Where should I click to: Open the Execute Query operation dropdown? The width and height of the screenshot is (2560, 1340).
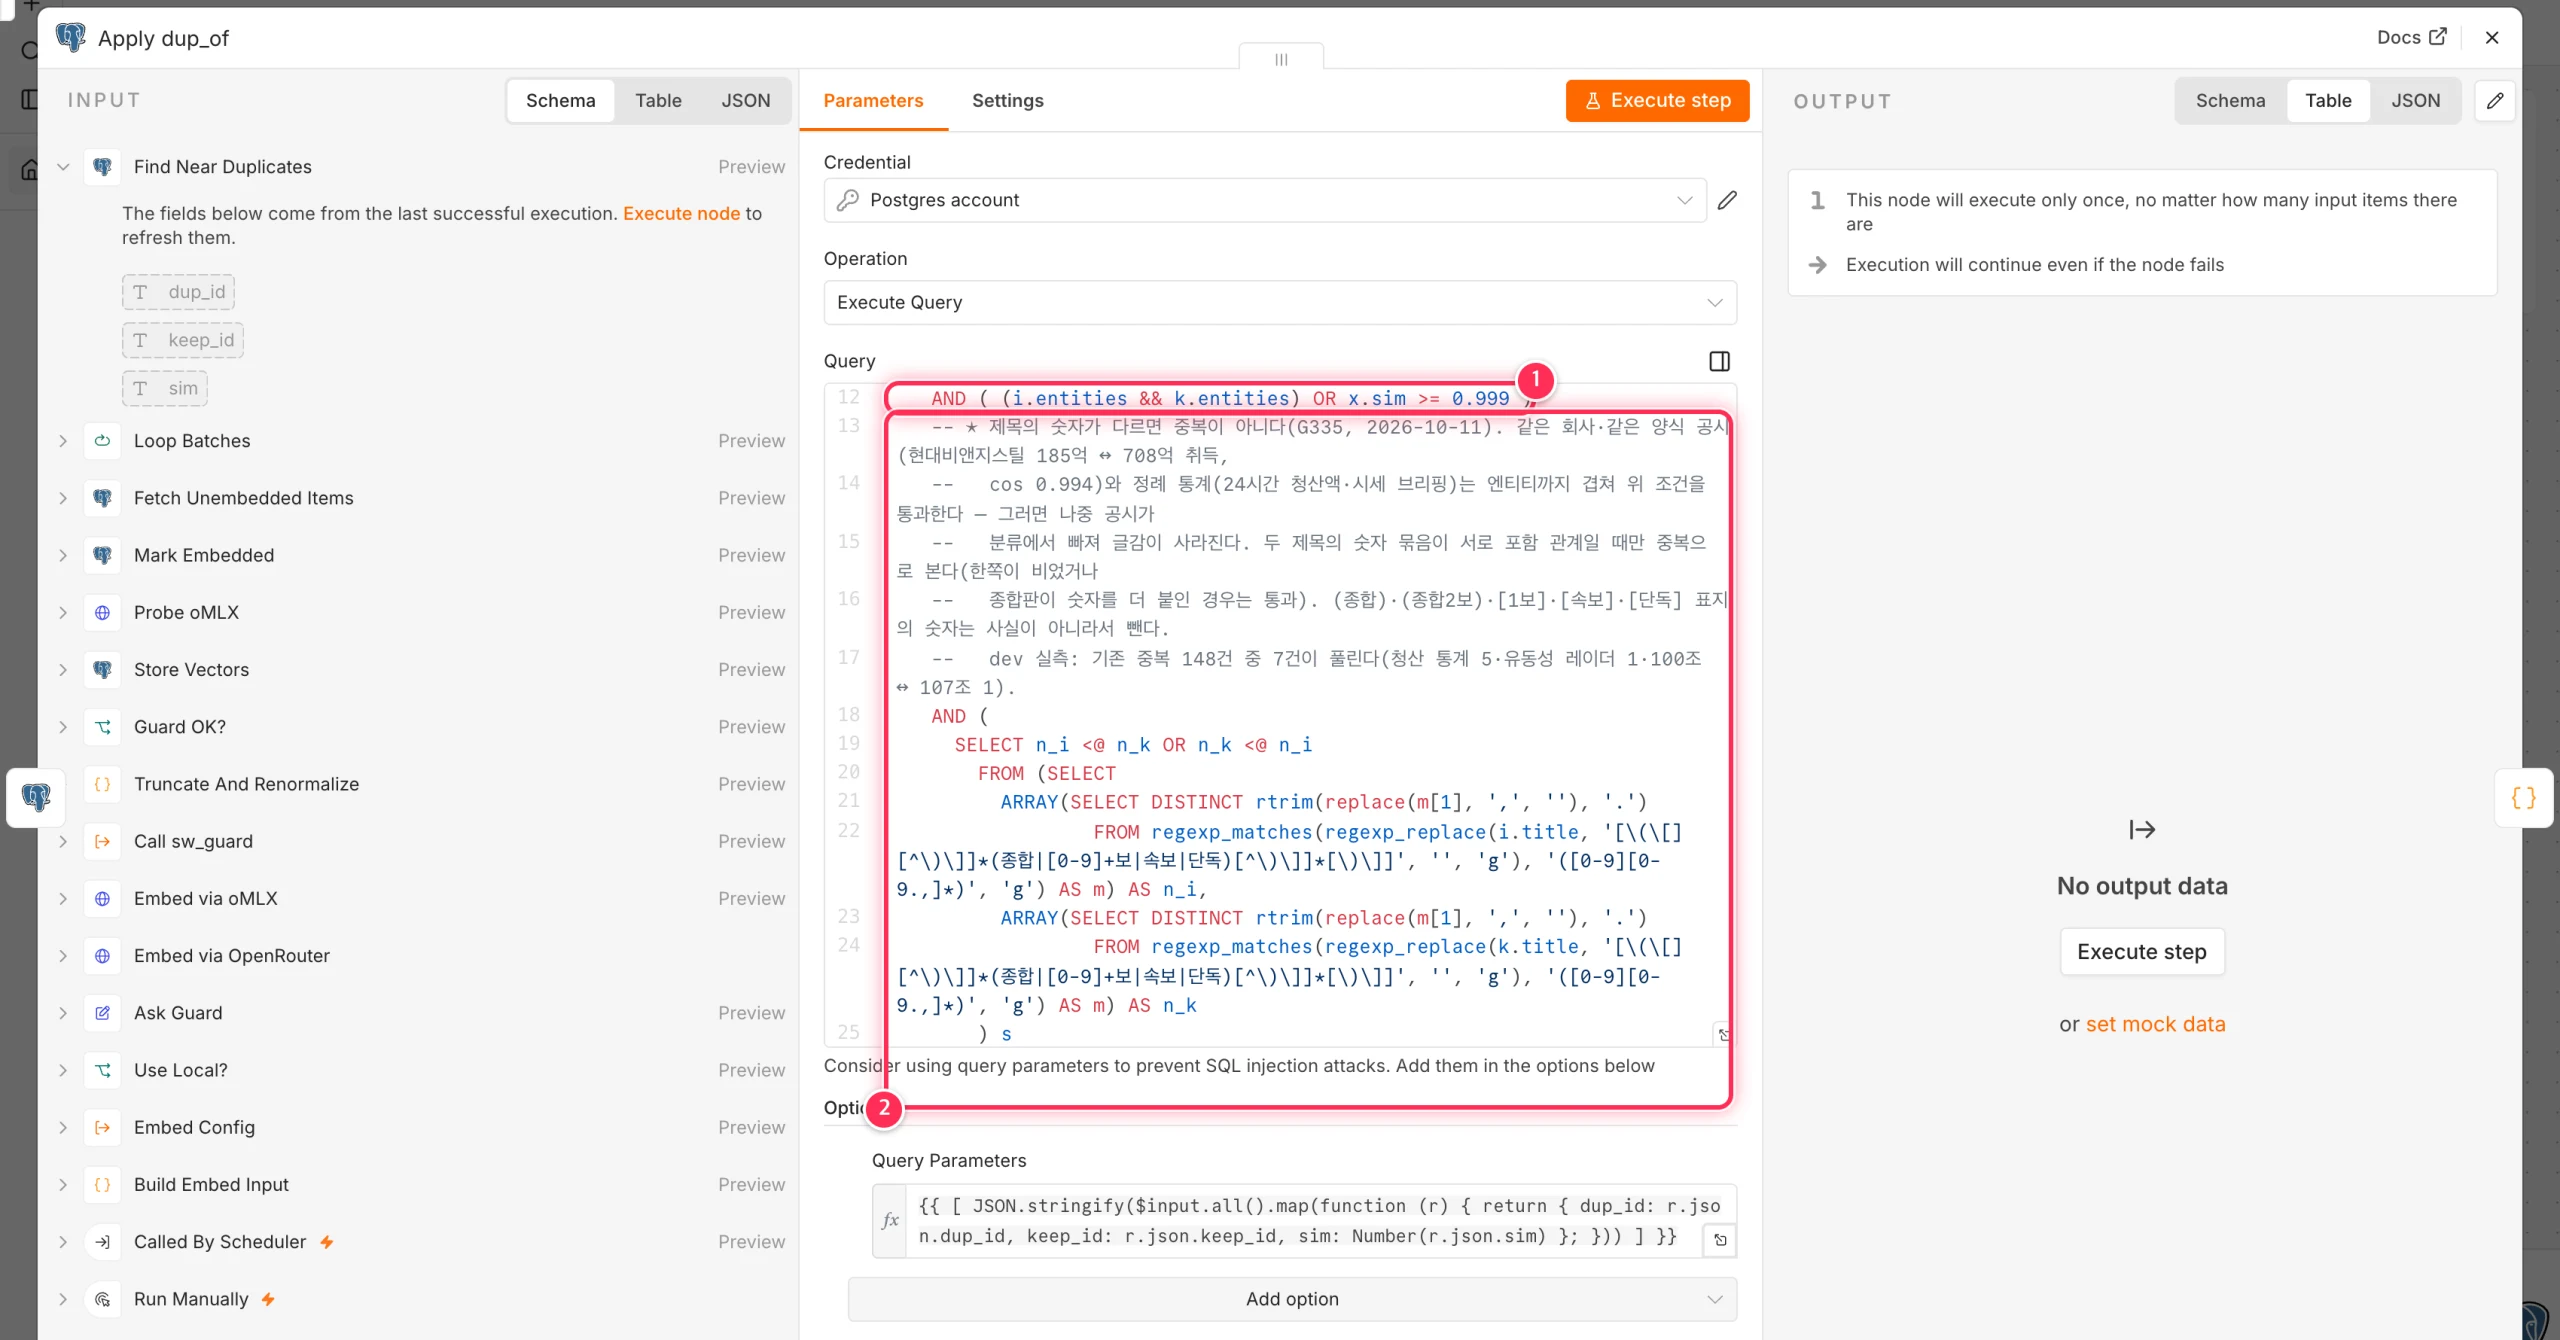click(x=1280, y=302)
